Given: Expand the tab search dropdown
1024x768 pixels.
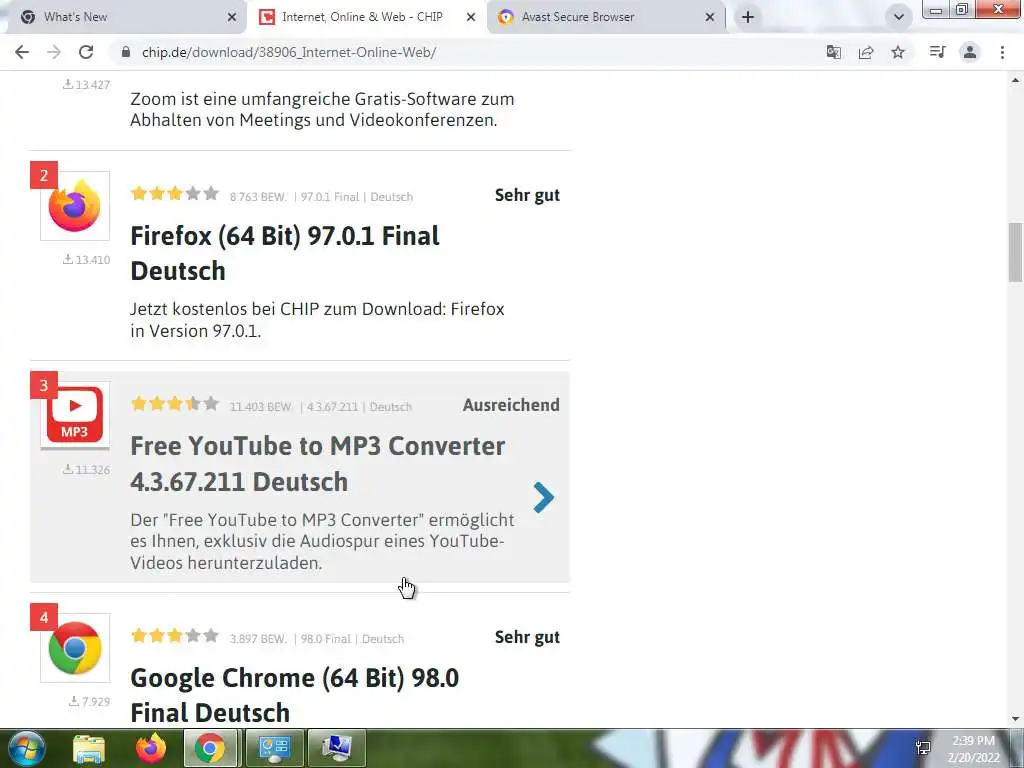Looking at the screenshot, I should [x=899, y=17].
